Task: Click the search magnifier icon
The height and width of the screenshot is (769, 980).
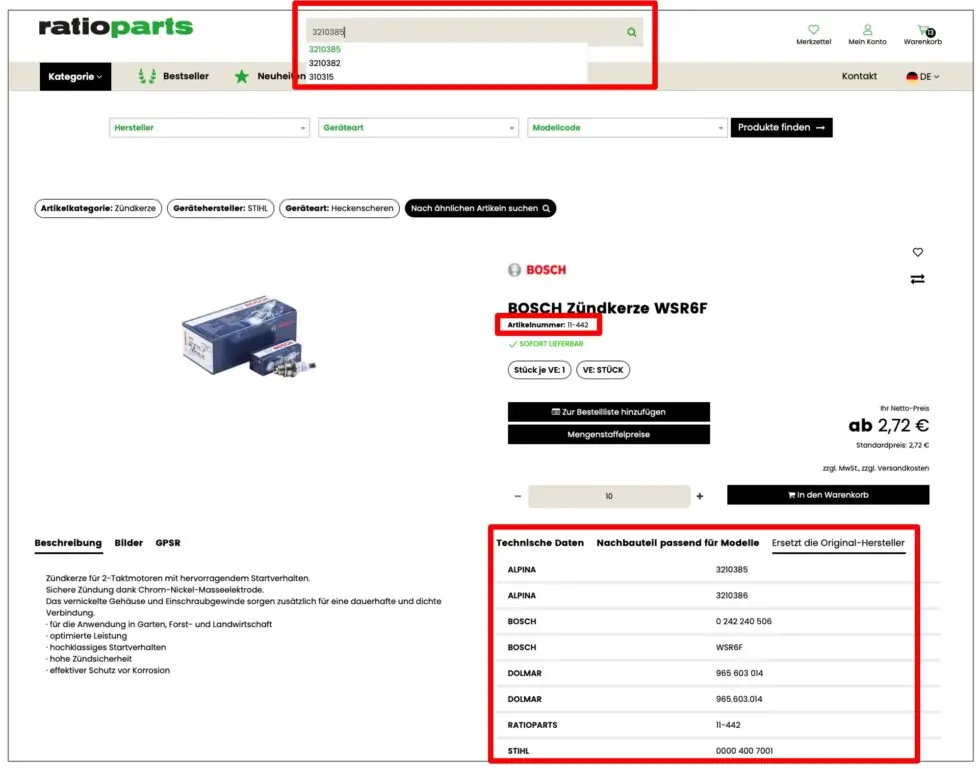Action: click(631, 32)
